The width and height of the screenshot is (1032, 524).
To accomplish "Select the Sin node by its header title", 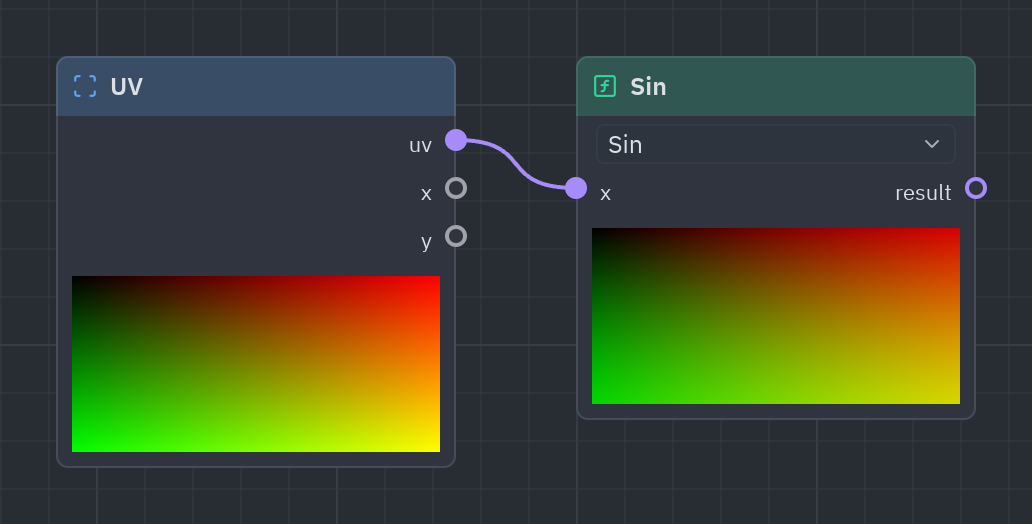I will point(648,87).
